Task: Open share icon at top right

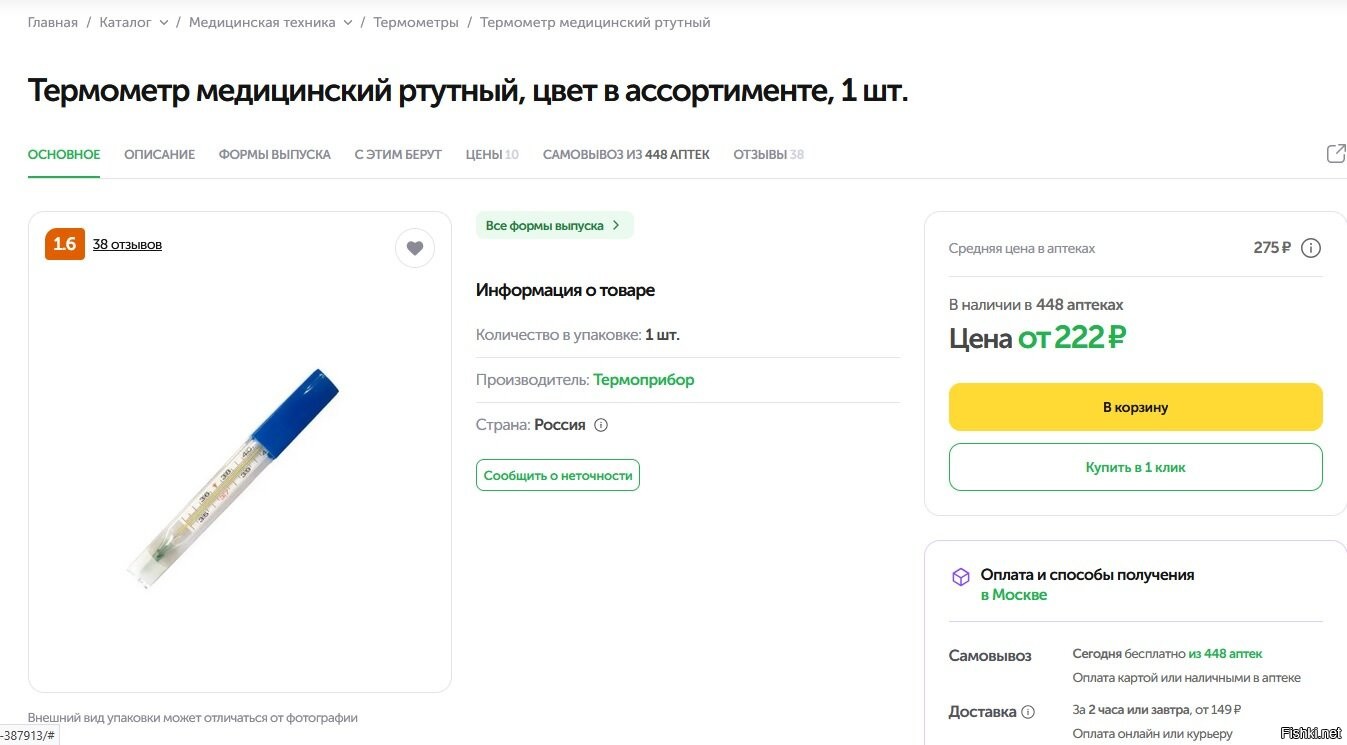Action: pyautogui.click(x=1336, y=153)
